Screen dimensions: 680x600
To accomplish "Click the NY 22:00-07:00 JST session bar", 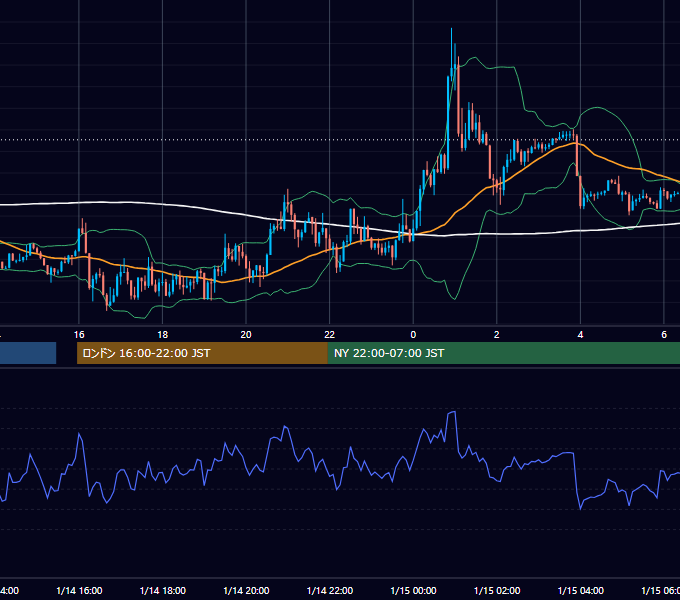I will [x=503, y=353].
